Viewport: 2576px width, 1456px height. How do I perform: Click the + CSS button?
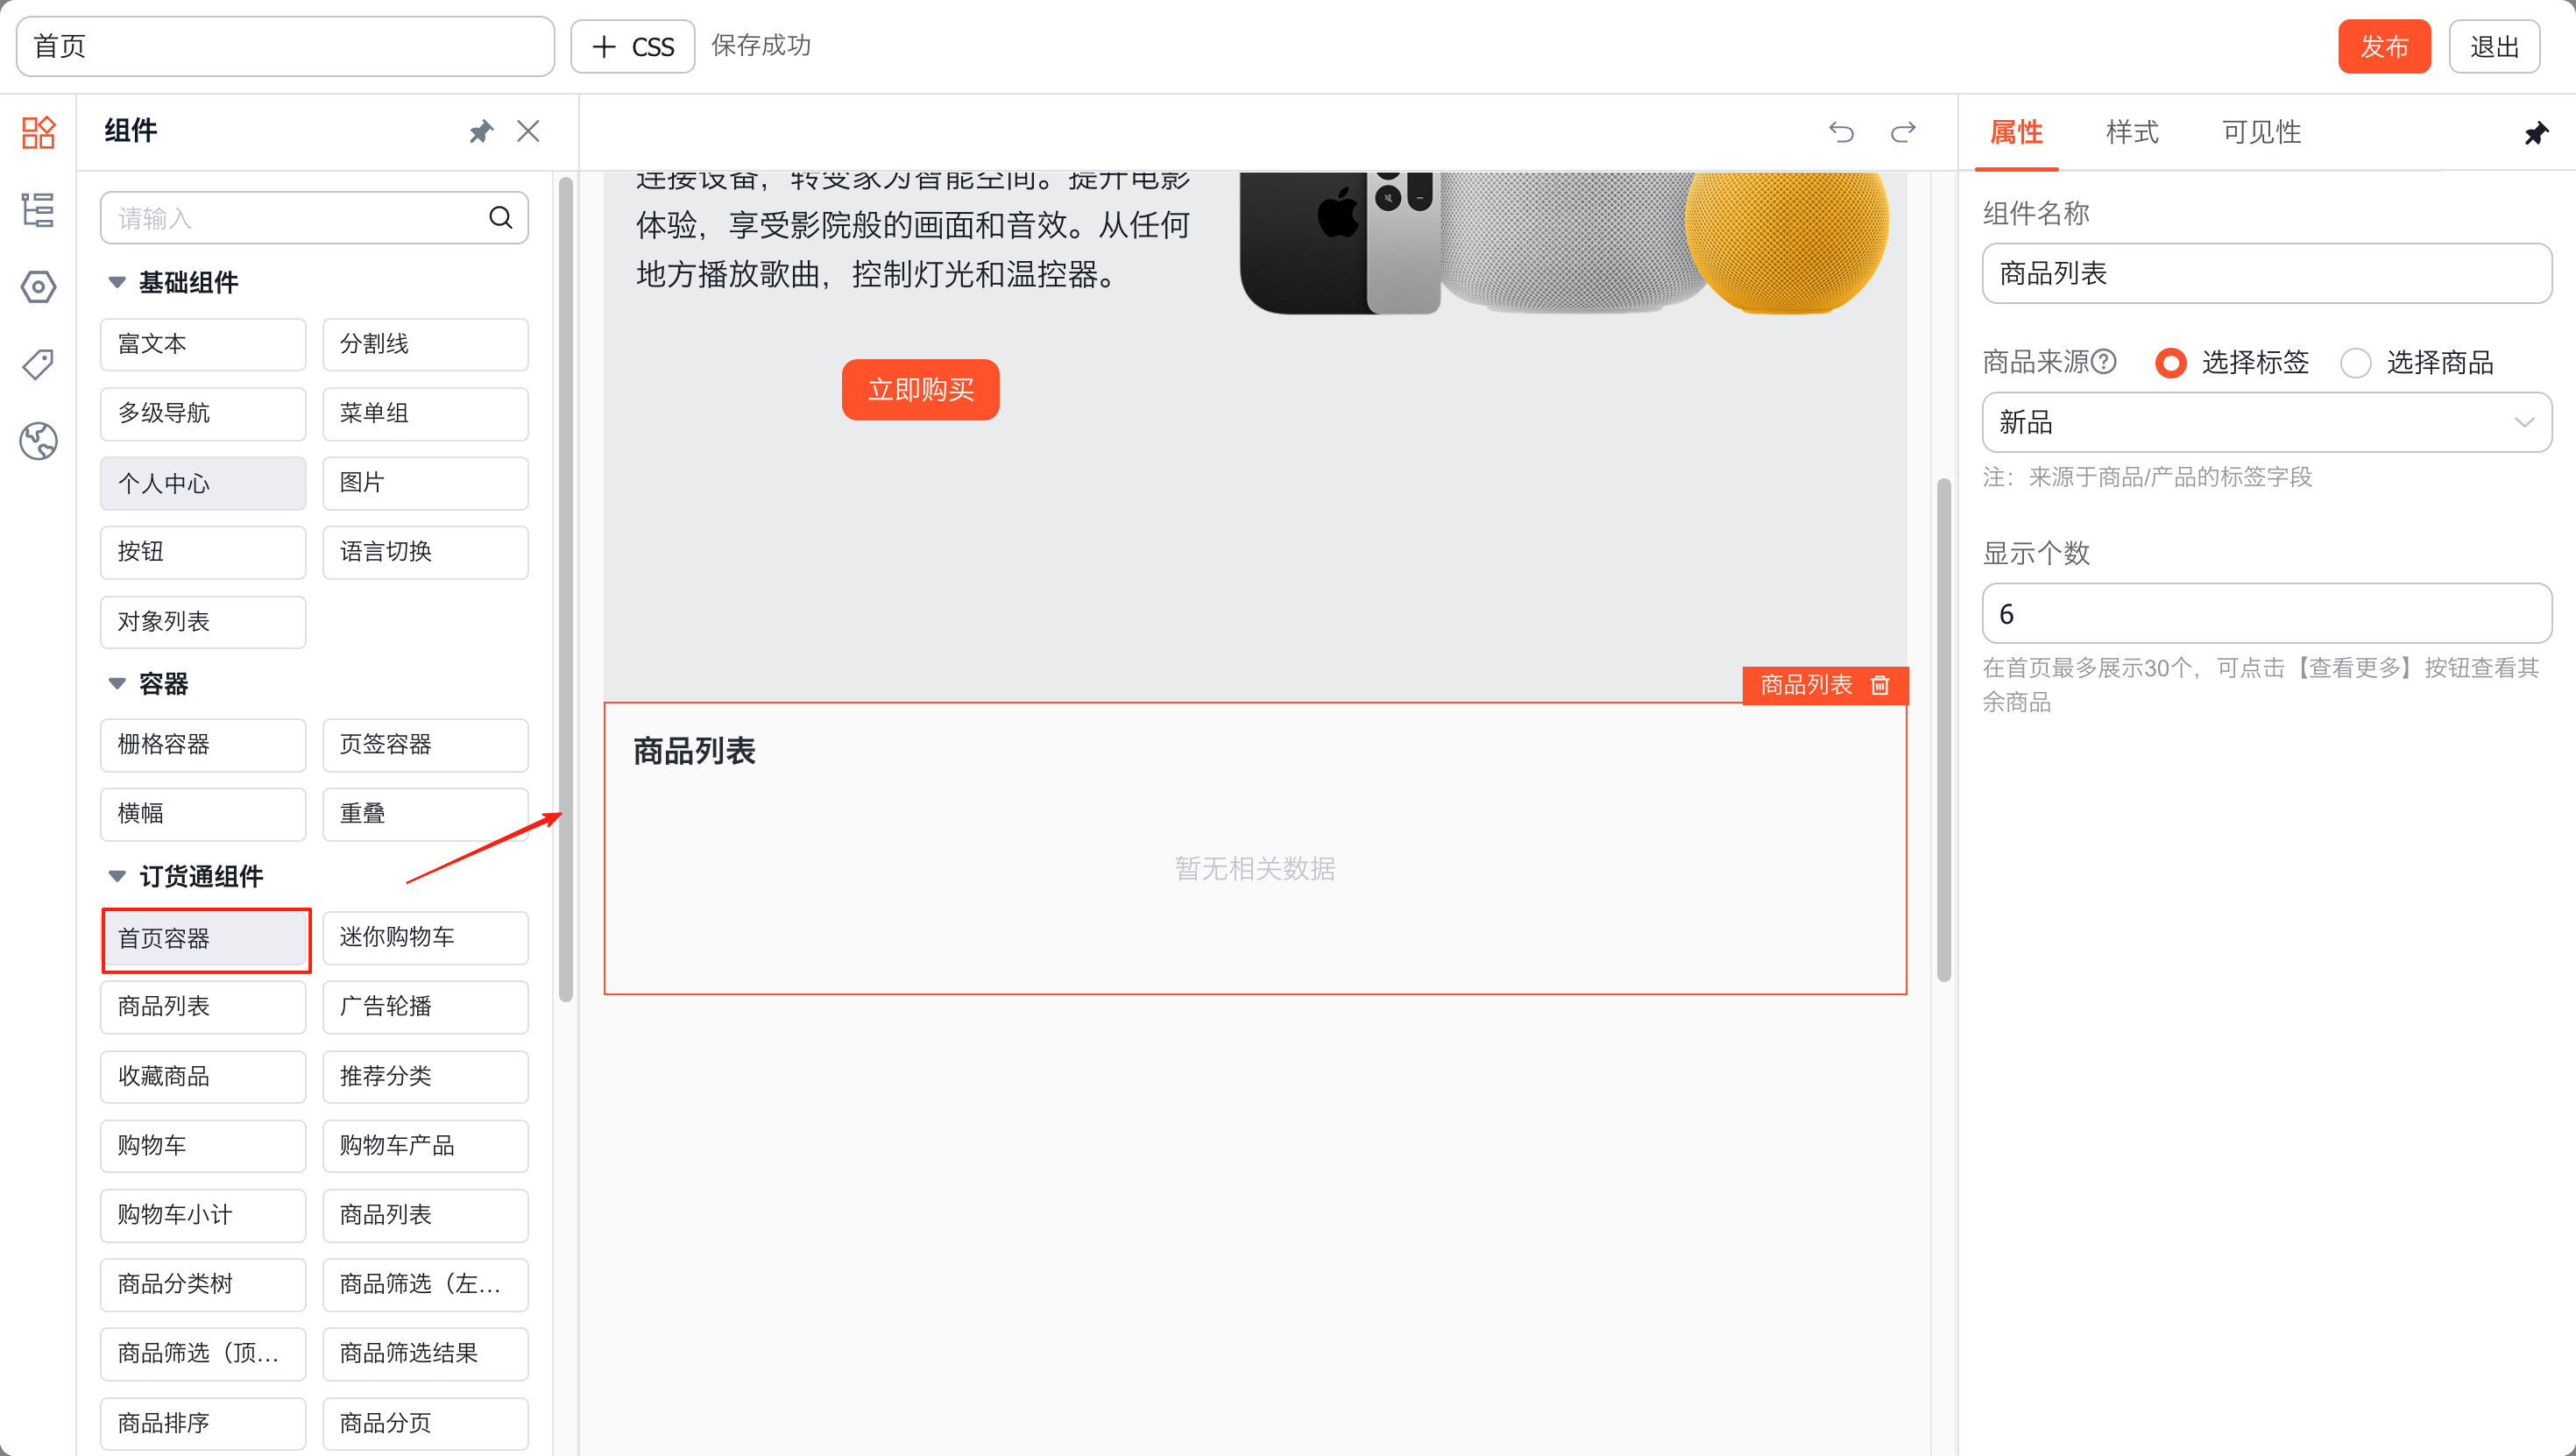coord(632,46)
